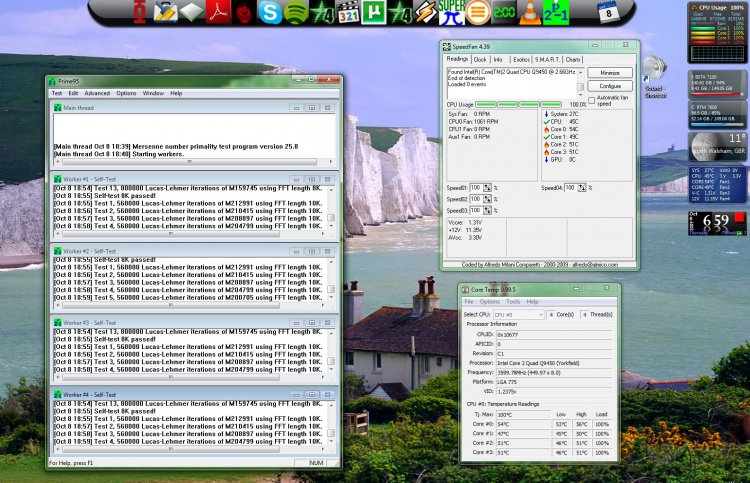Click the white chip icon in dock
The width and height of the screenshot is (750, 483).
tap(191, 12)
